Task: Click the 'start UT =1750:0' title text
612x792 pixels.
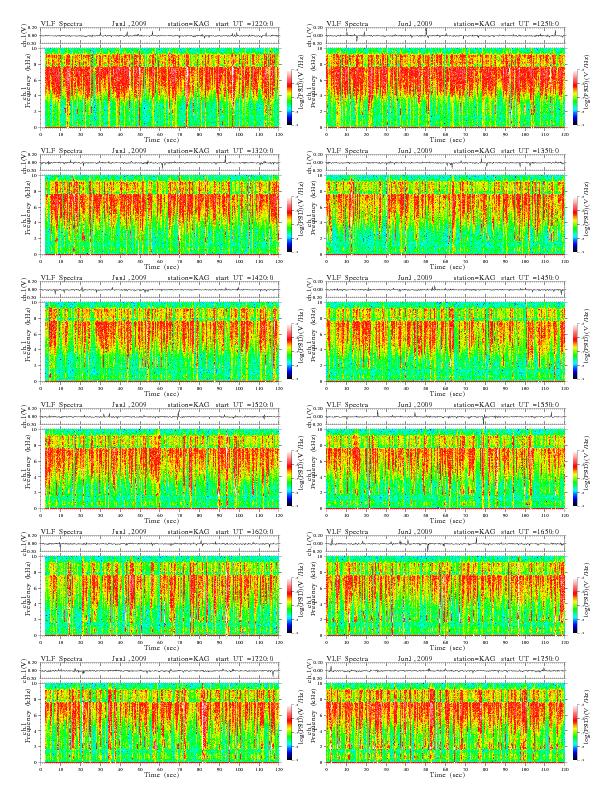Action: [530, 658]
